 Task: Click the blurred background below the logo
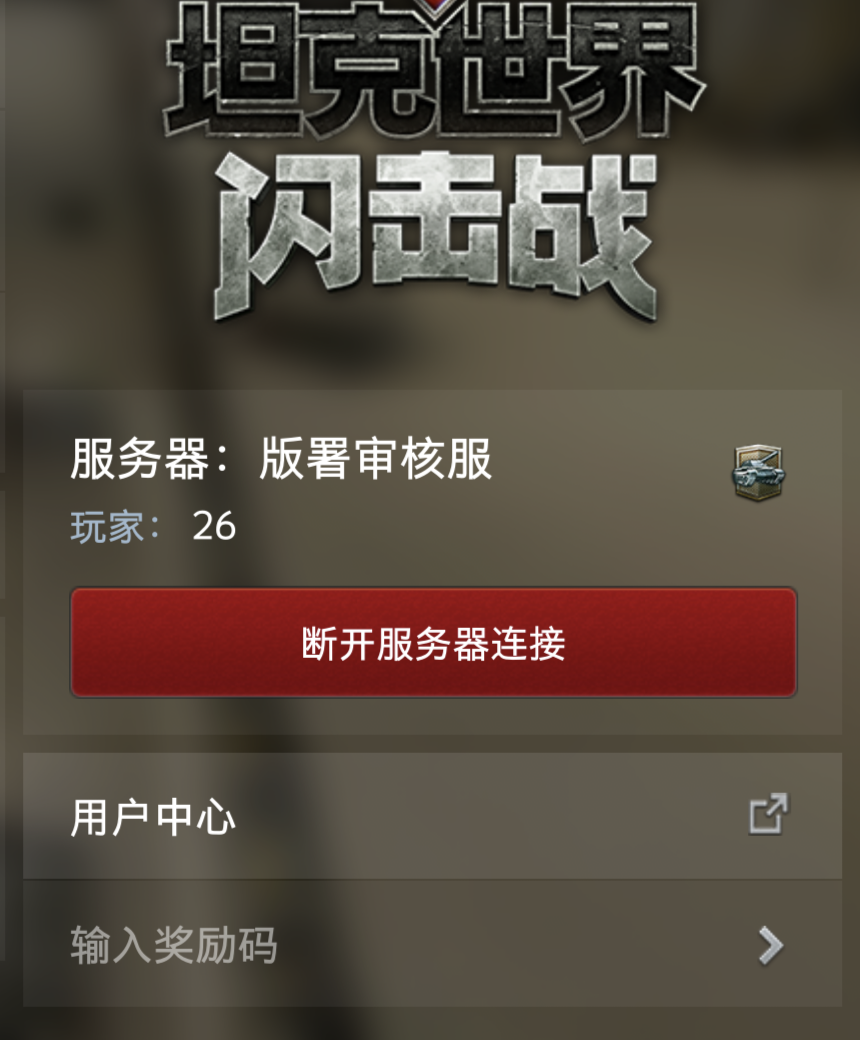431,358
